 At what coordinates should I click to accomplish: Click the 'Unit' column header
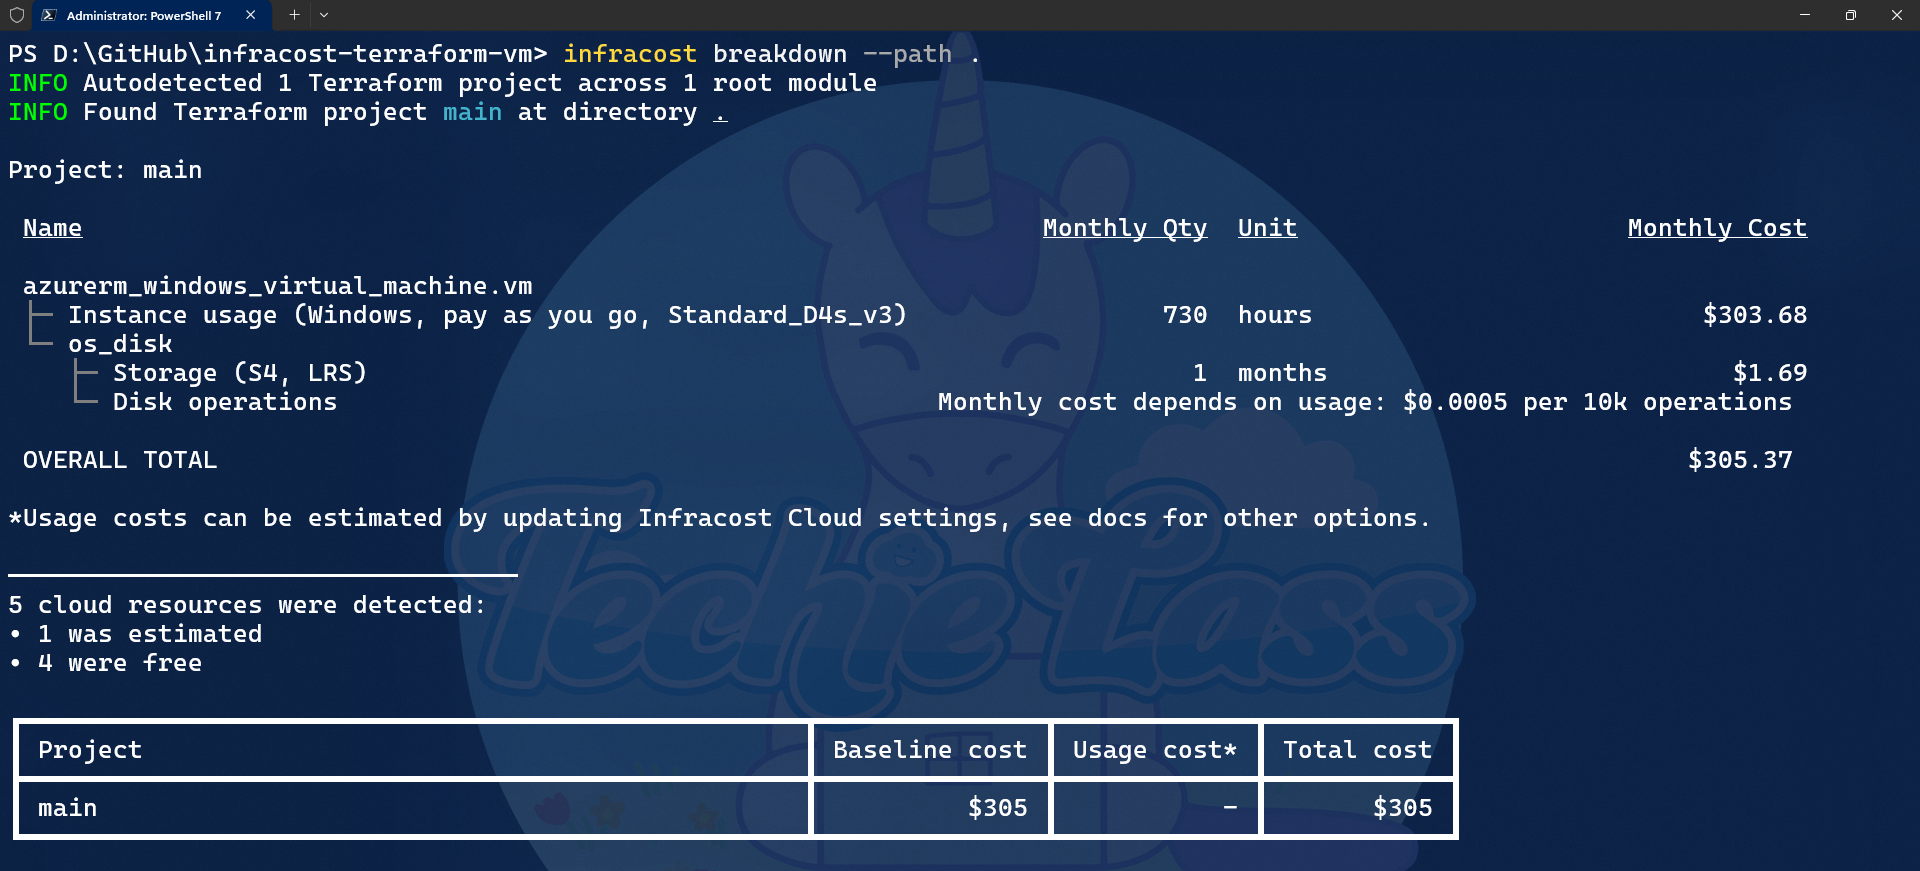pyautogui.click(x=1266, y=229)
